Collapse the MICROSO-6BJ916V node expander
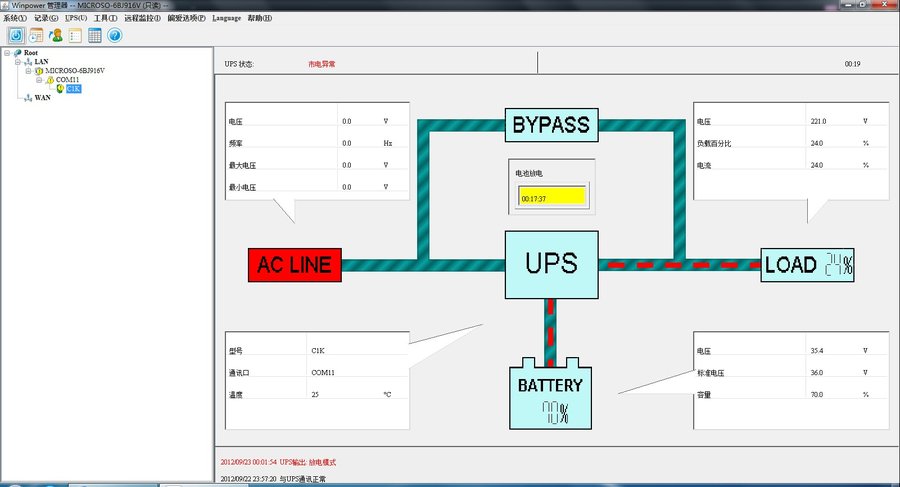900x487 pixels. 28,71
